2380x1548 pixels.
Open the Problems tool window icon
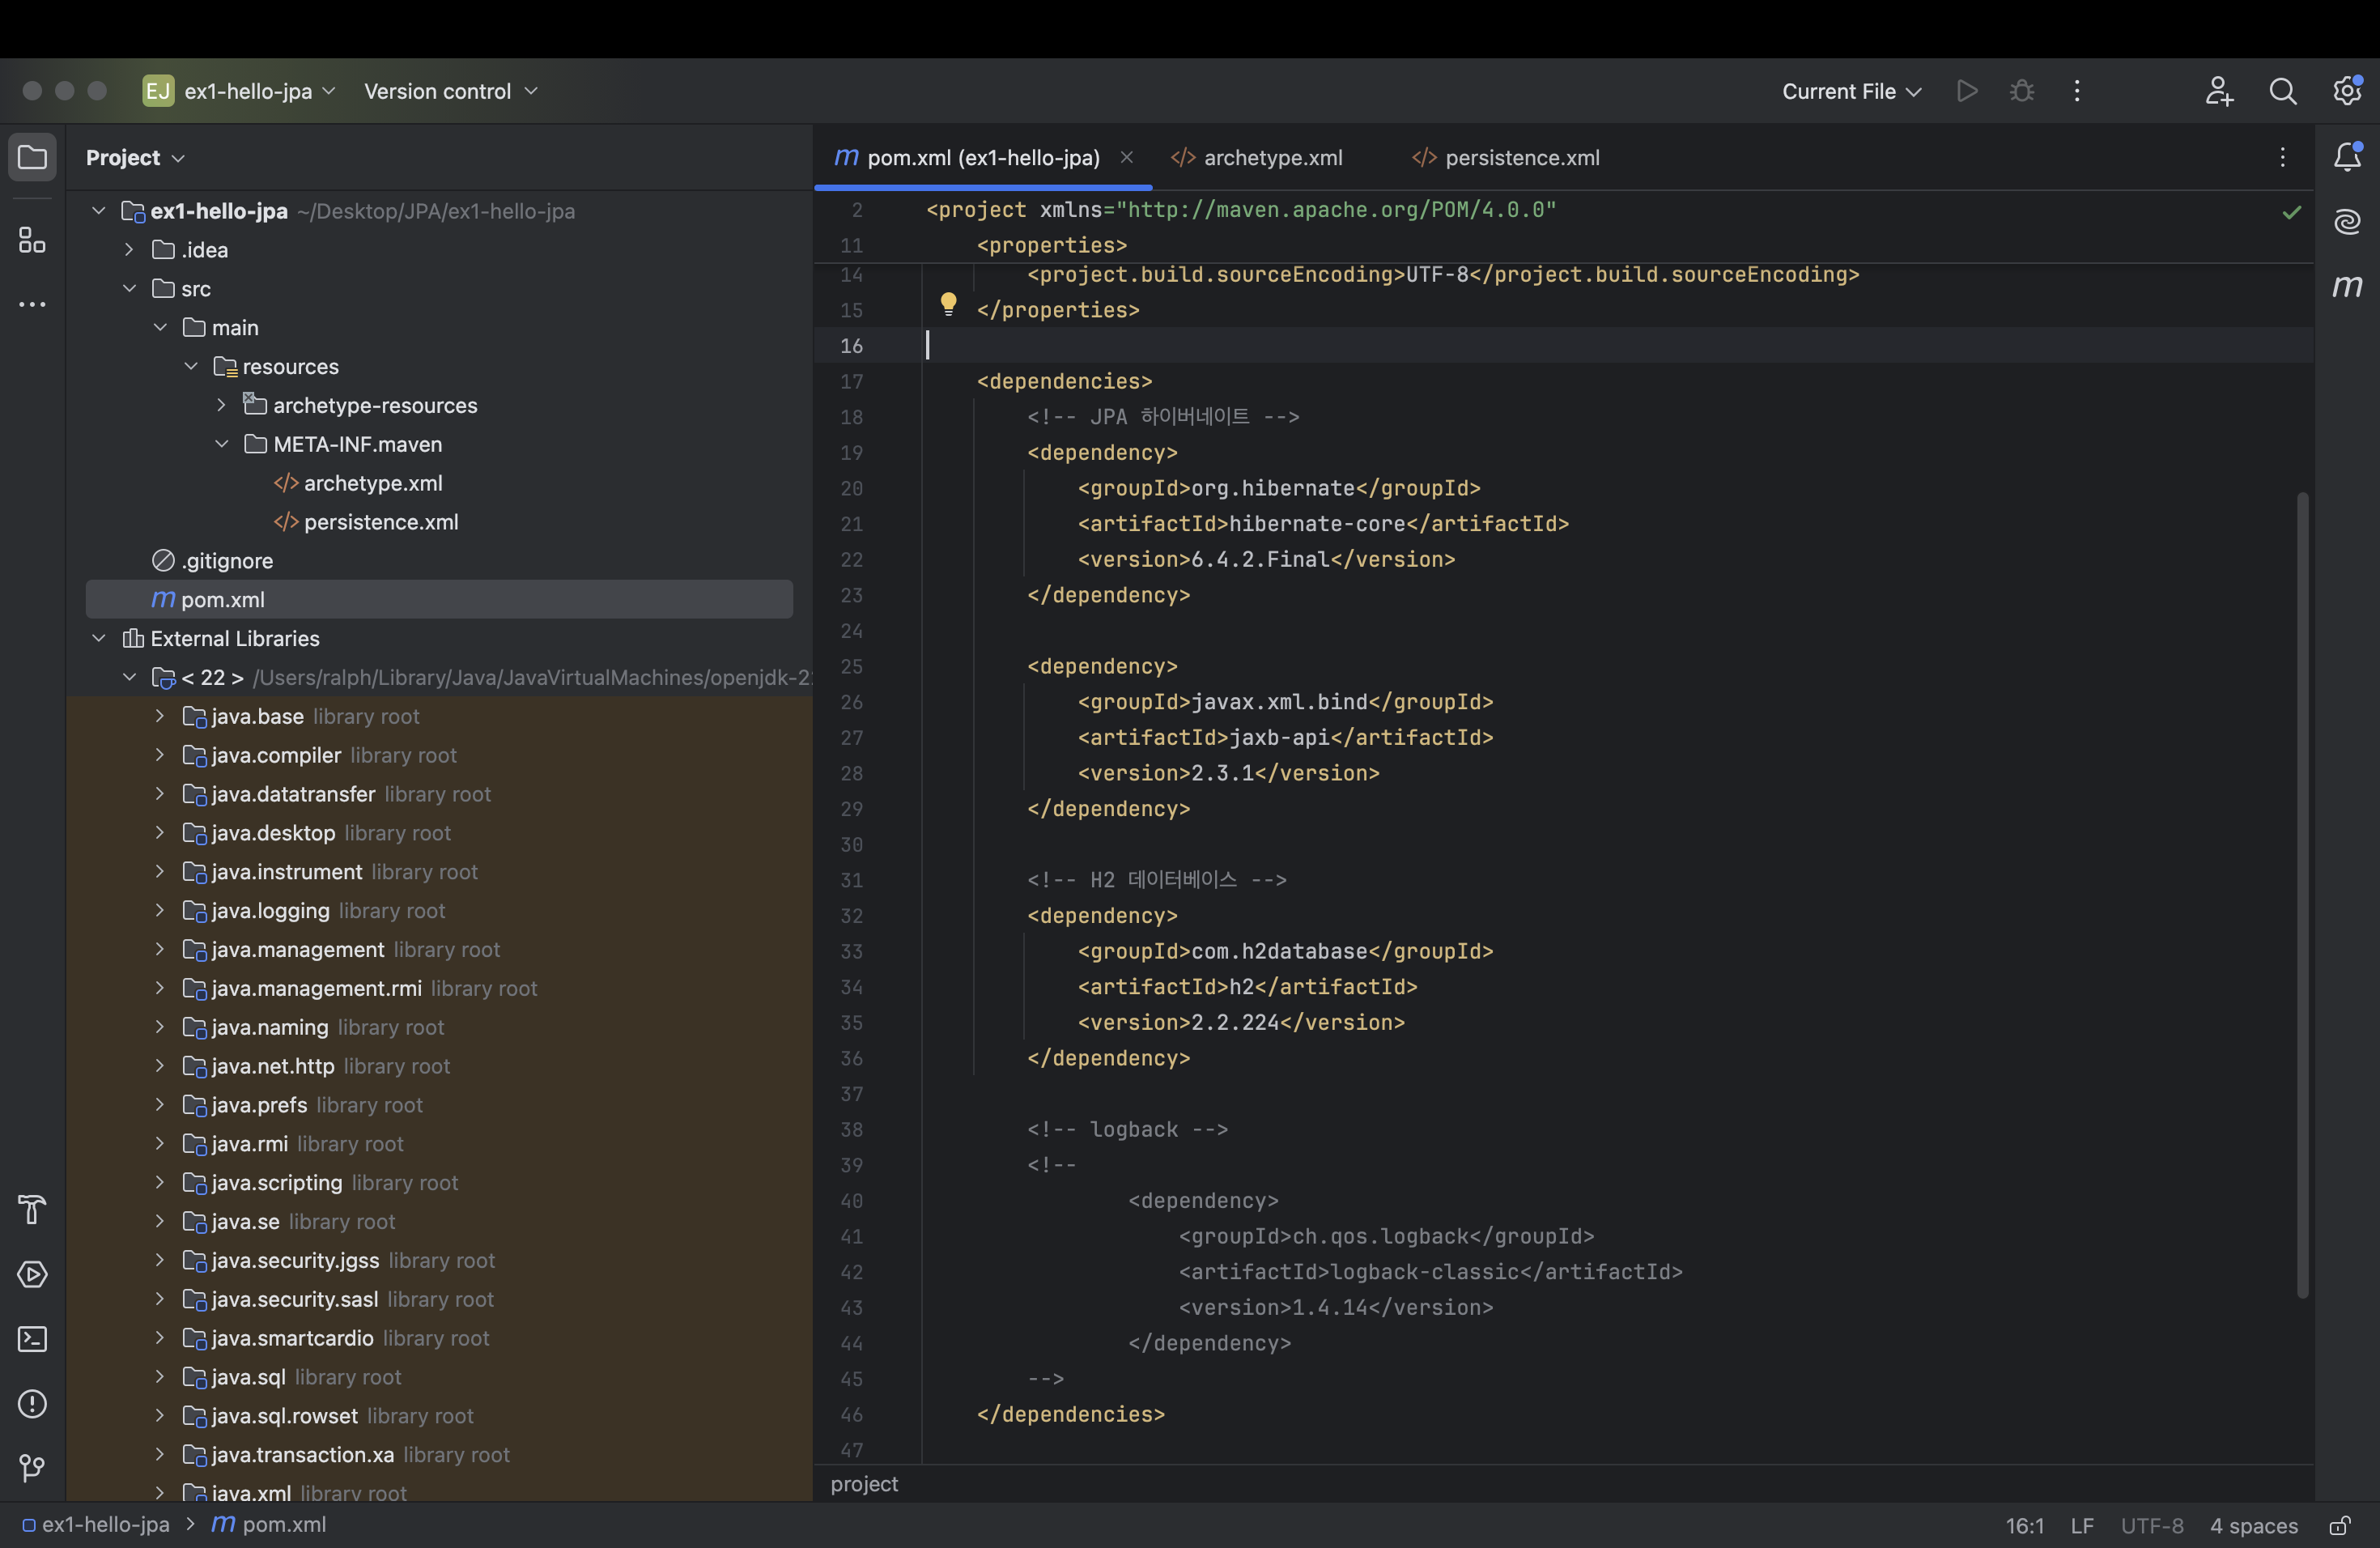(x=32, y=1404)
